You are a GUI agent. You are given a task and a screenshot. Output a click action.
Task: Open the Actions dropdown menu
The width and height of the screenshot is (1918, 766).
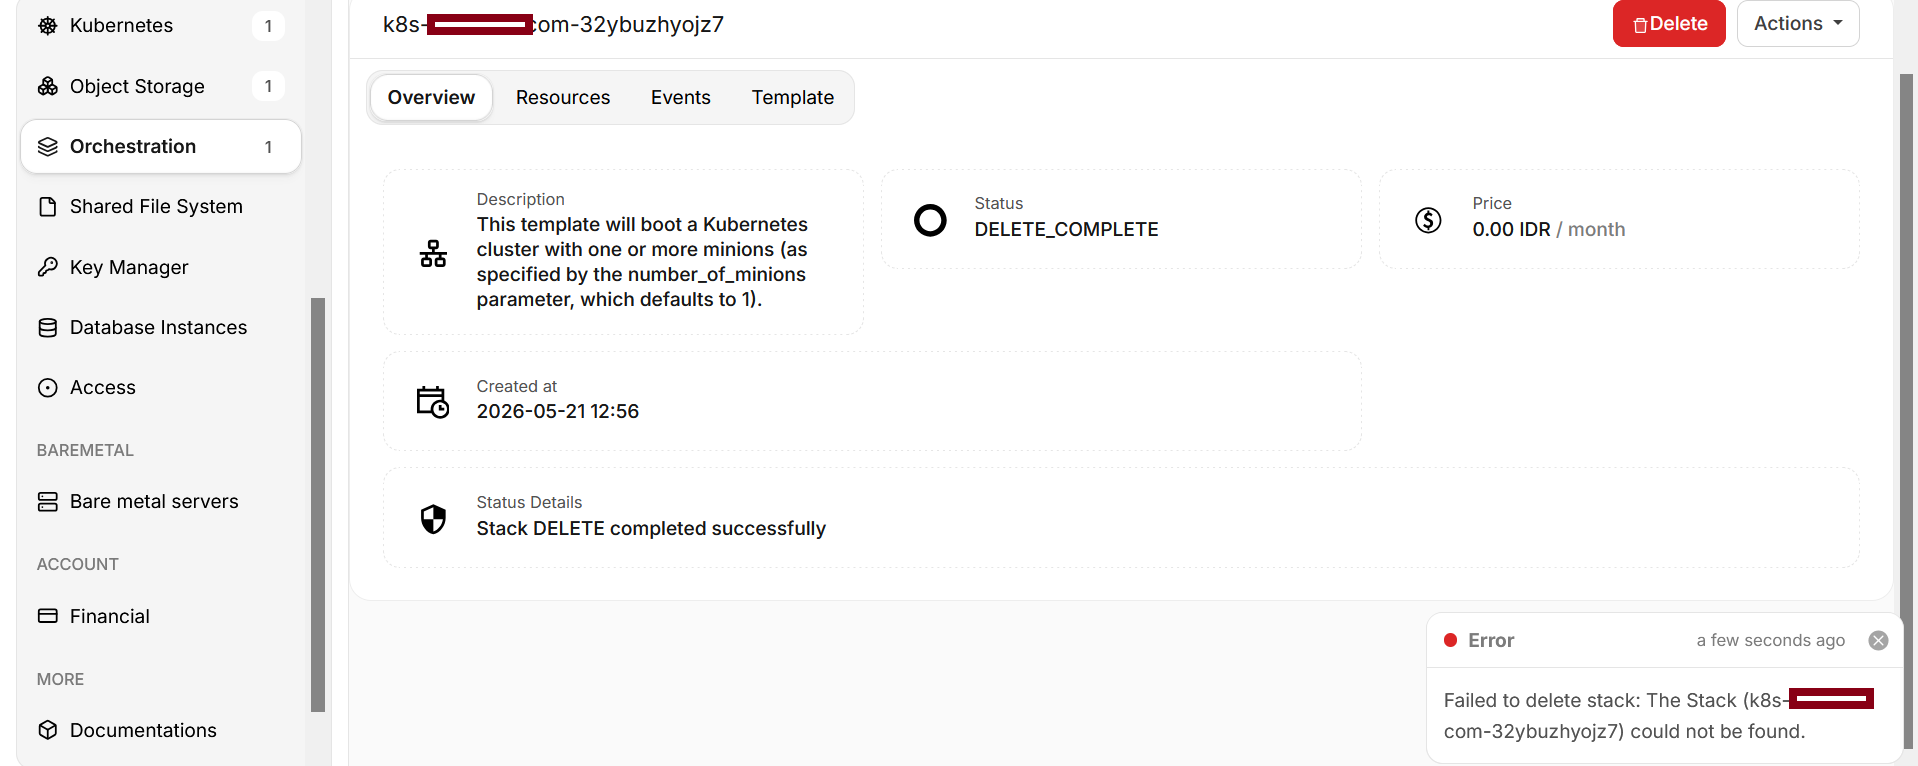point(1798,23)
